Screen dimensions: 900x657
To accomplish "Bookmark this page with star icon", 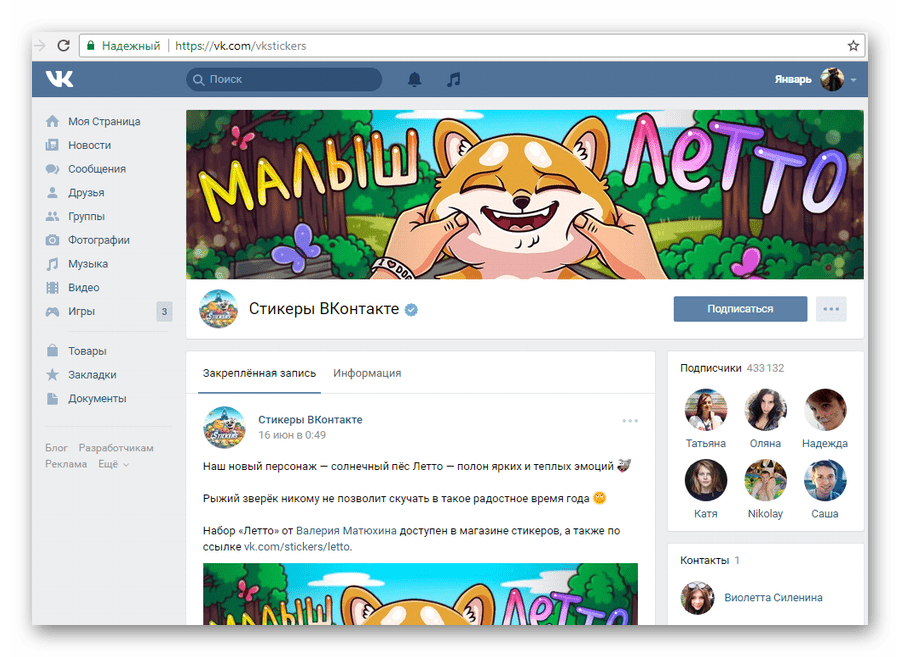I will click(x=853, y=45).
